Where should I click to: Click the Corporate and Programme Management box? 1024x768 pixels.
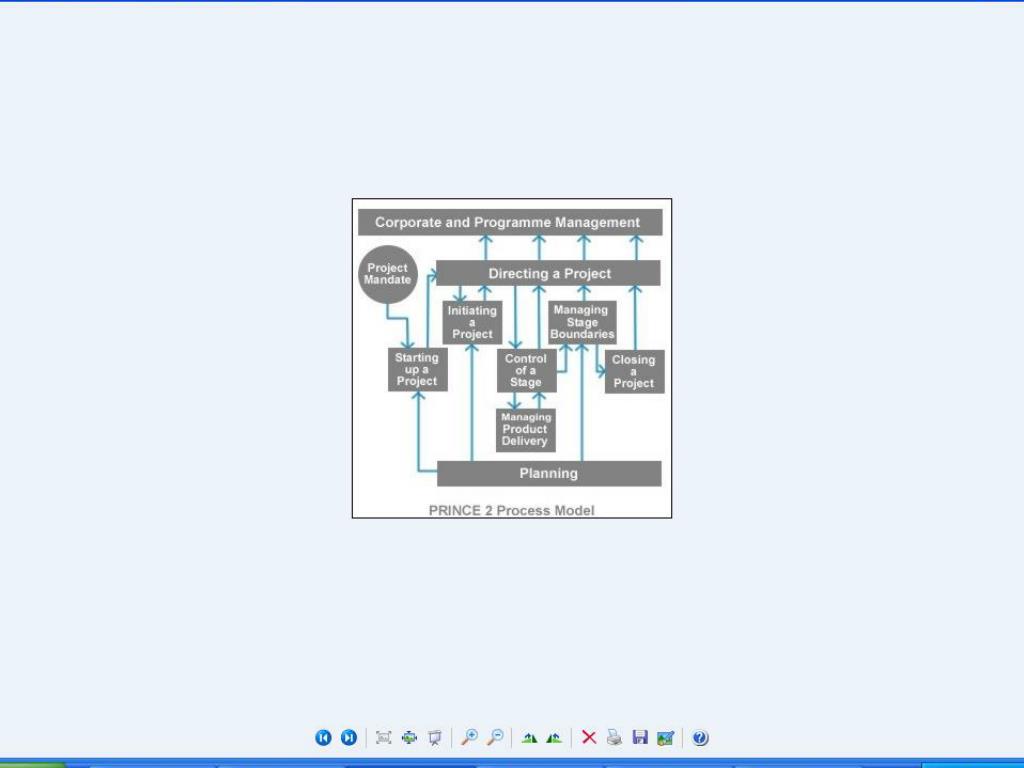click(510, 222)
